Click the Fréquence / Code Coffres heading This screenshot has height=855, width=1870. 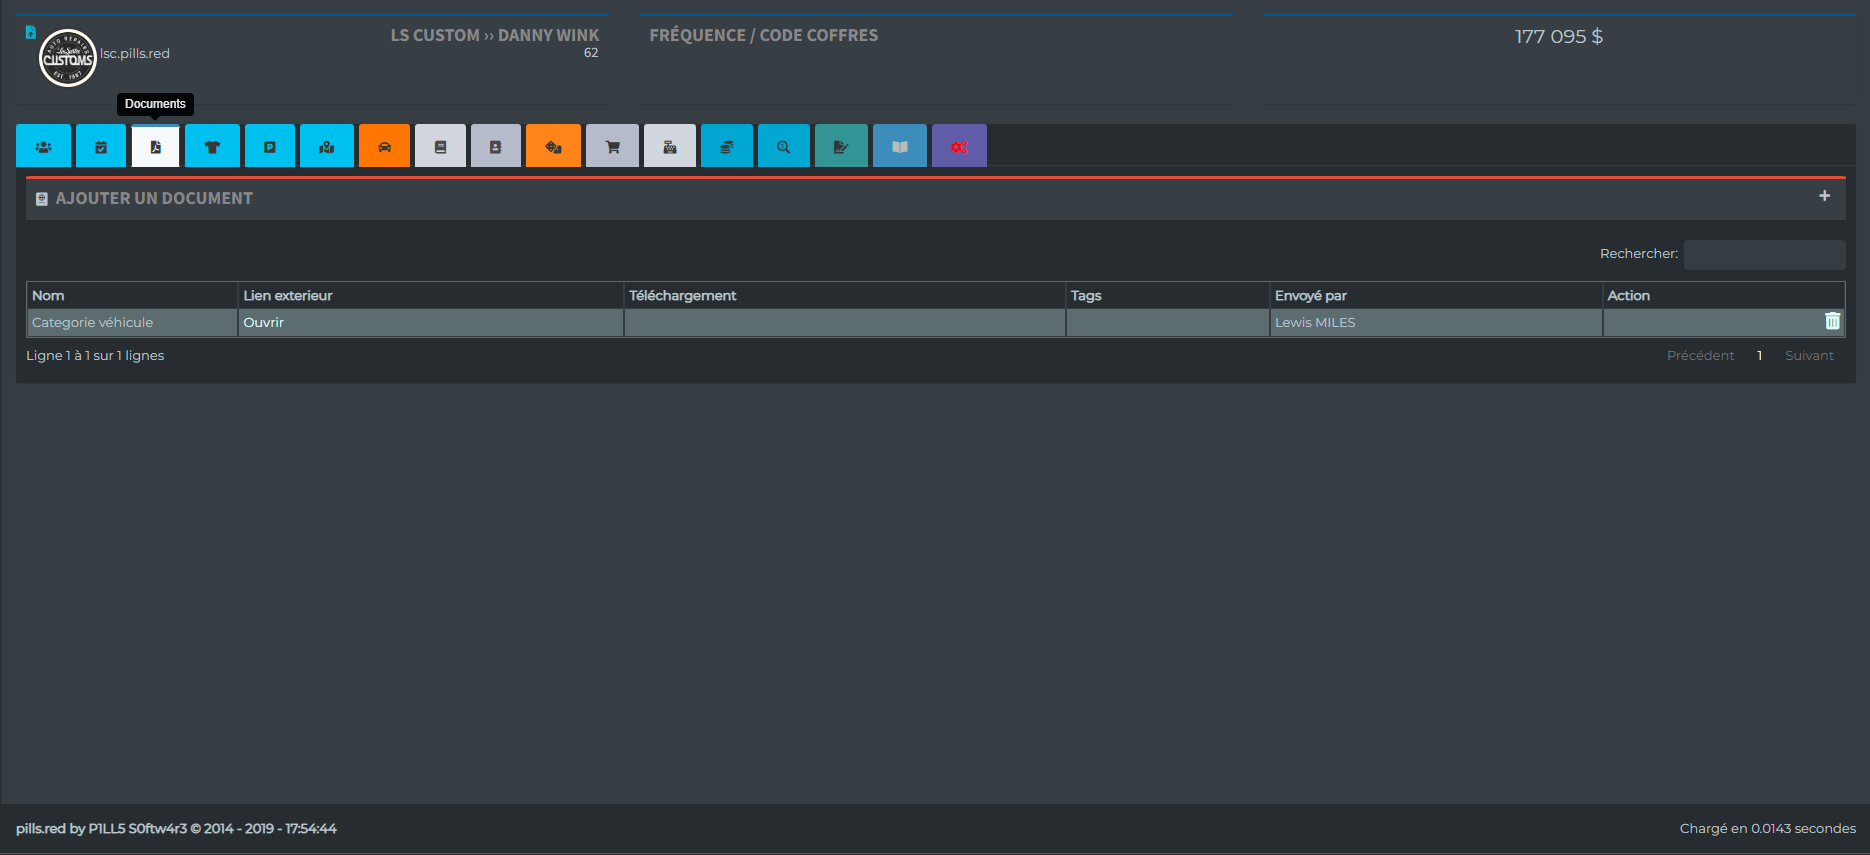(764, 35)
